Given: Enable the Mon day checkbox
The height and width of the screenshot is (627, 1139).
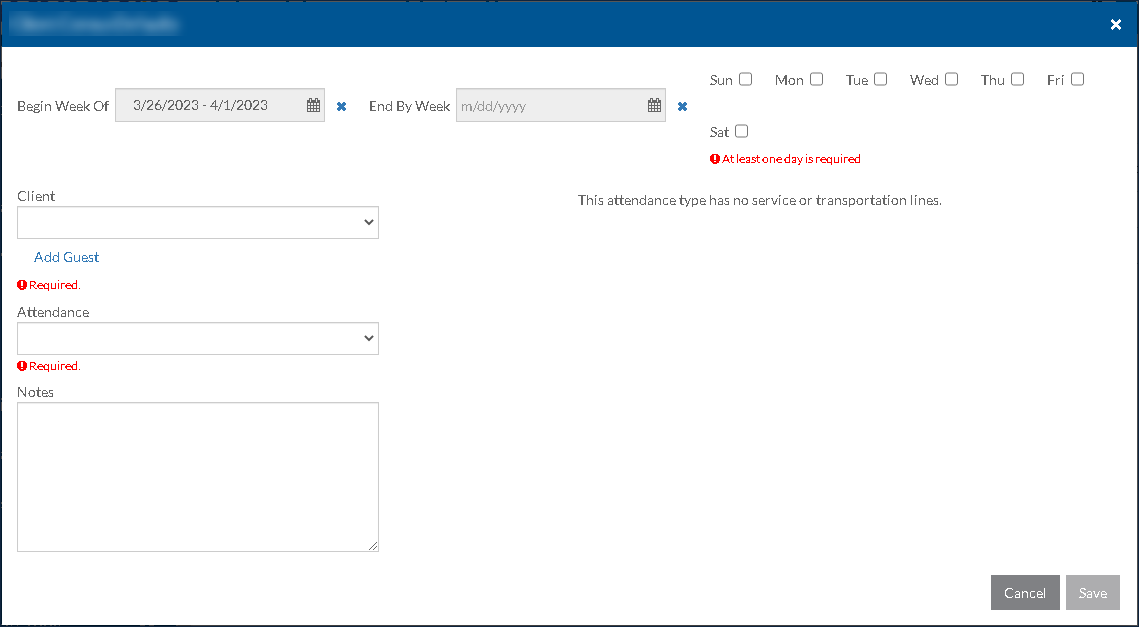Looking at the screenshot, I should pos(817,79).
